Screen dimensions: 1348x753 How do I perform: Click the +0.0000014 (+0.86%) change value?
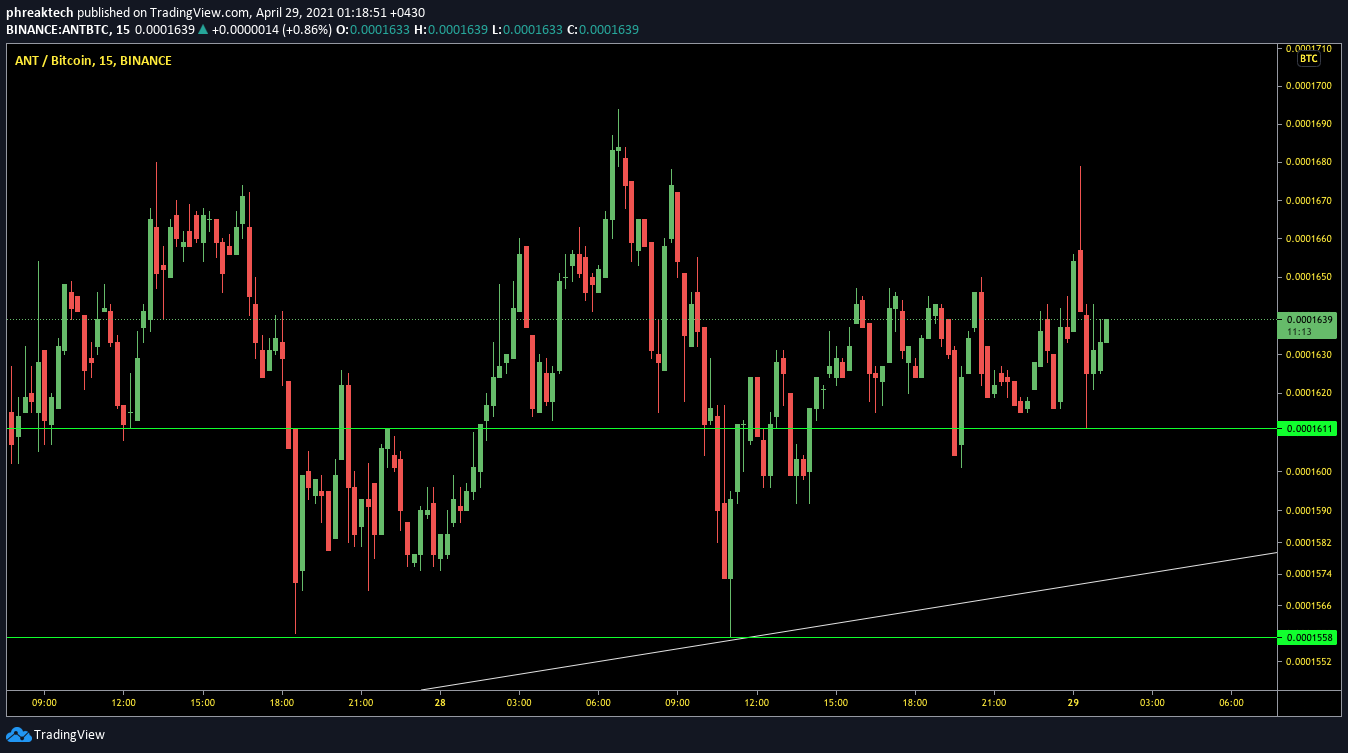[272, 30]
